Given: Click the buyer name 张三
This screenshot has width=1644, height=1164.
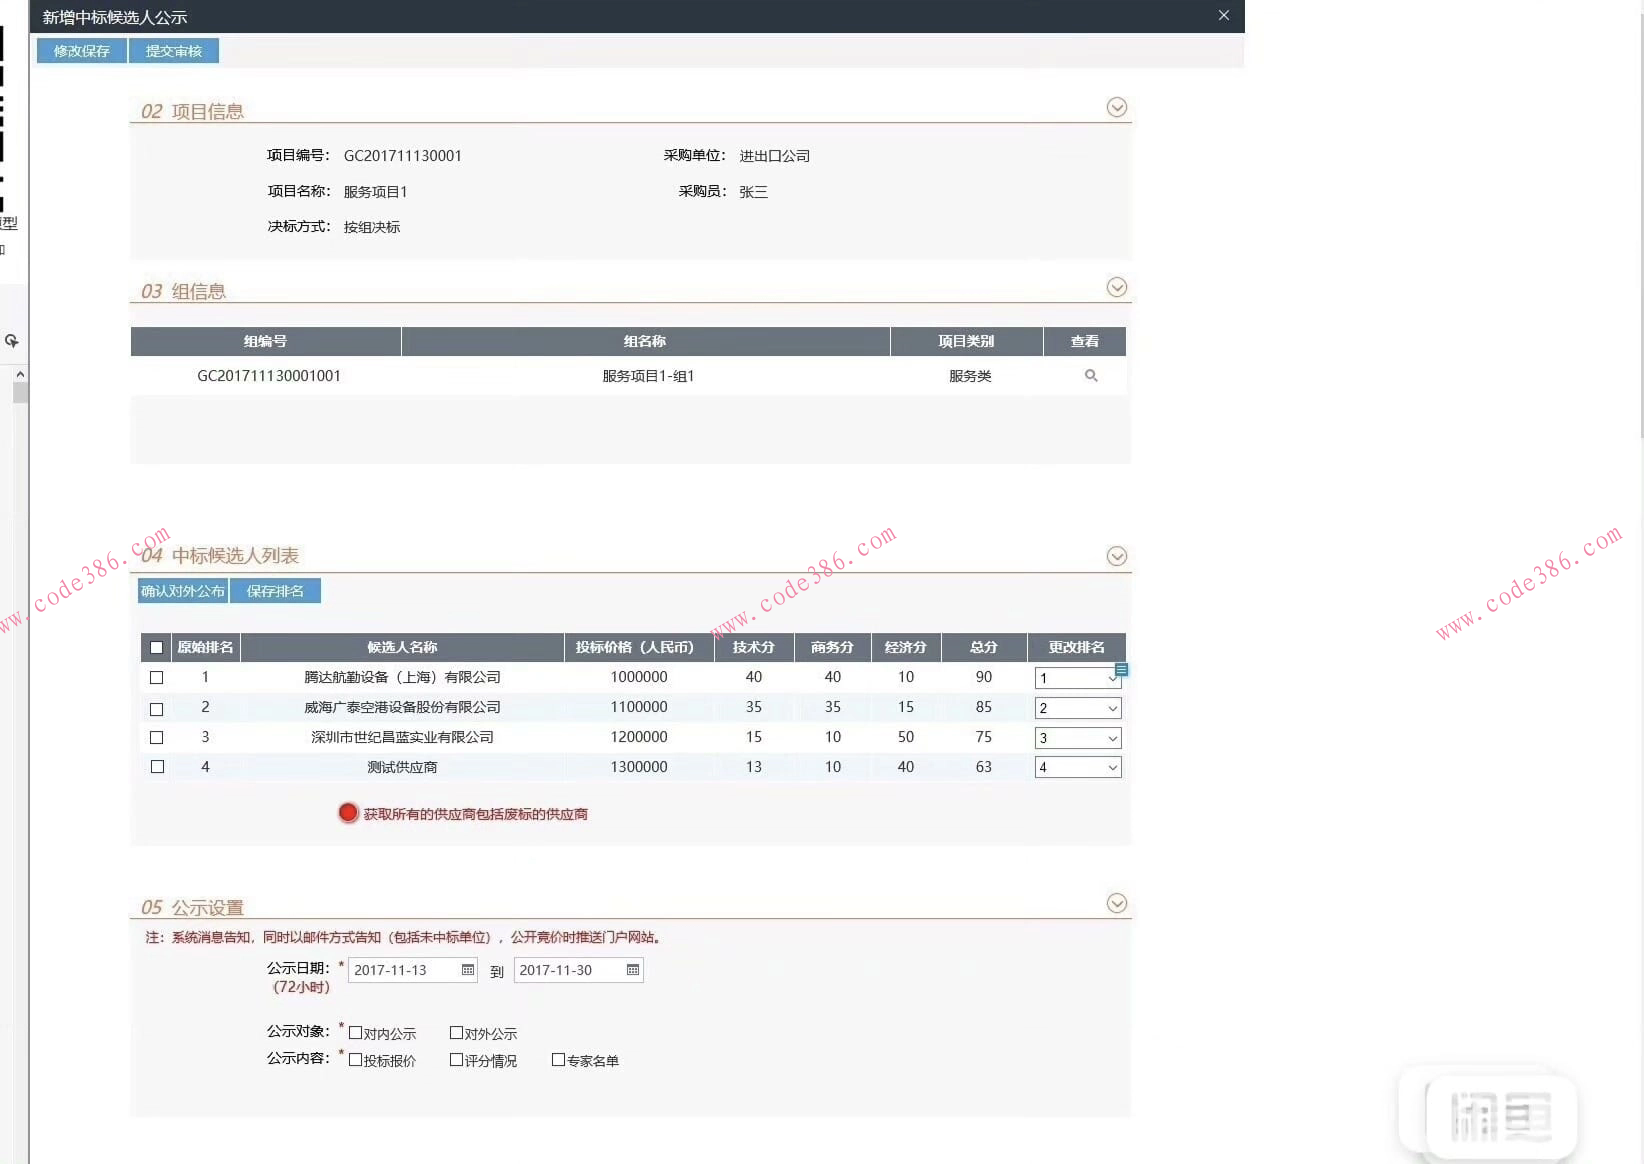Looking at the screenshot, I should tap(754, 192).
